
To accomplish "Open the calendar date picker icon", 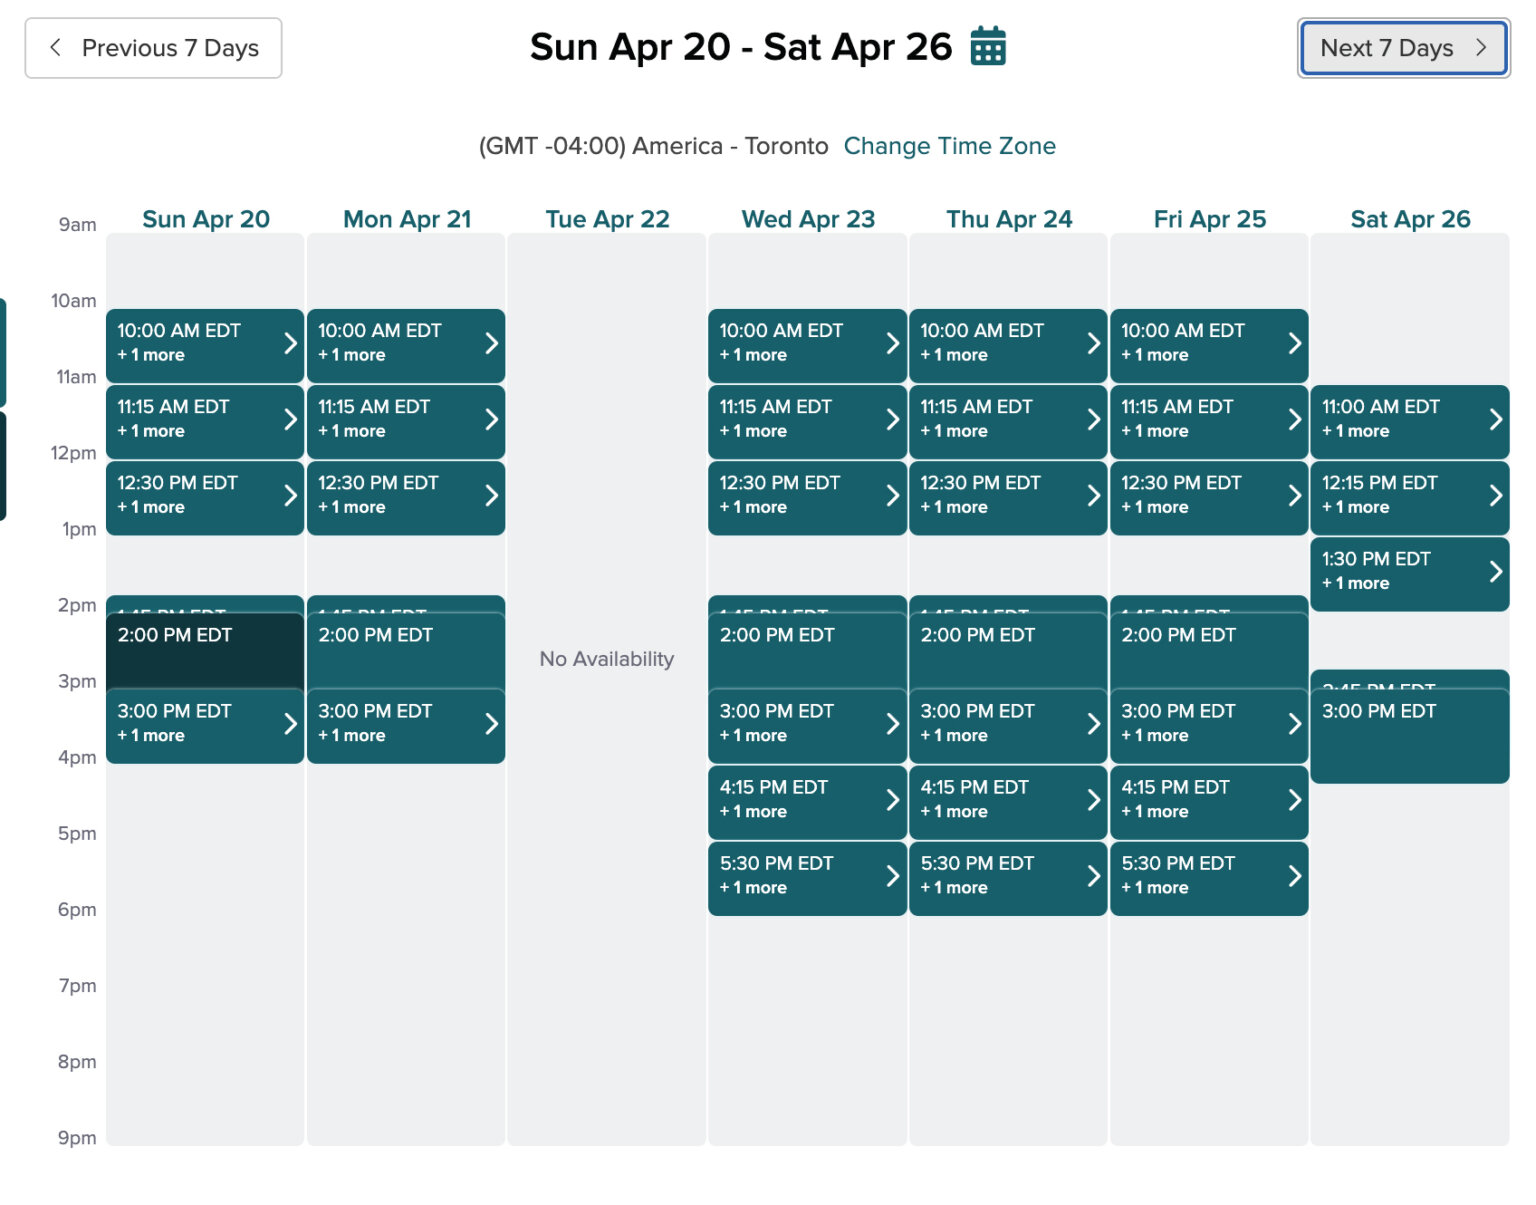I will (988, 47).
